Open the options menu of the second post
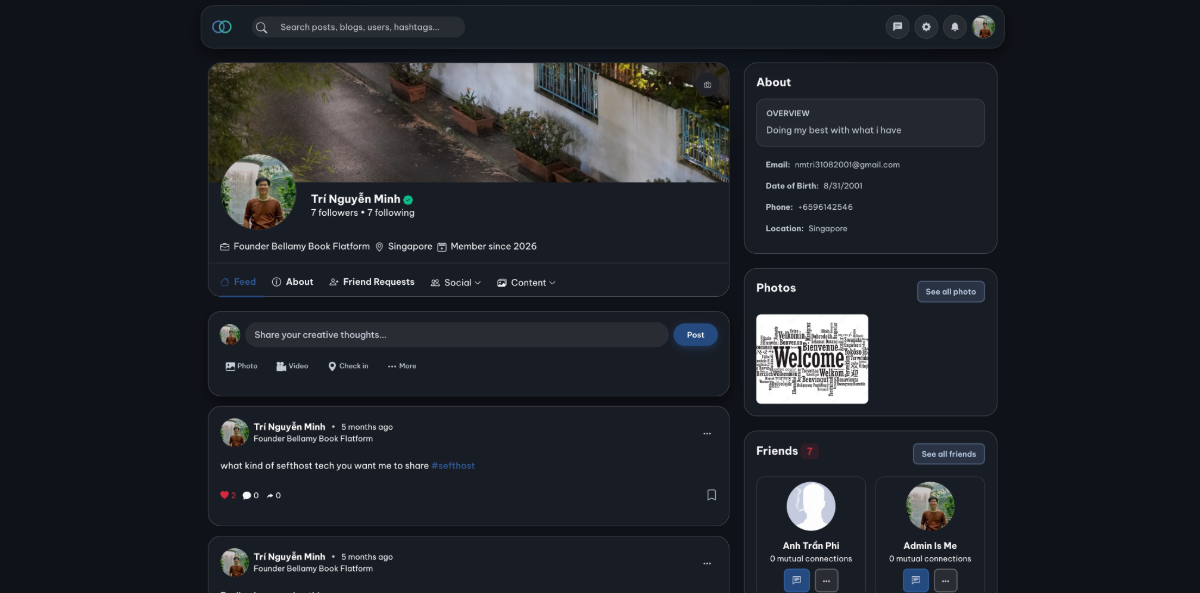Screen dimensions: 1200x593 707,563
